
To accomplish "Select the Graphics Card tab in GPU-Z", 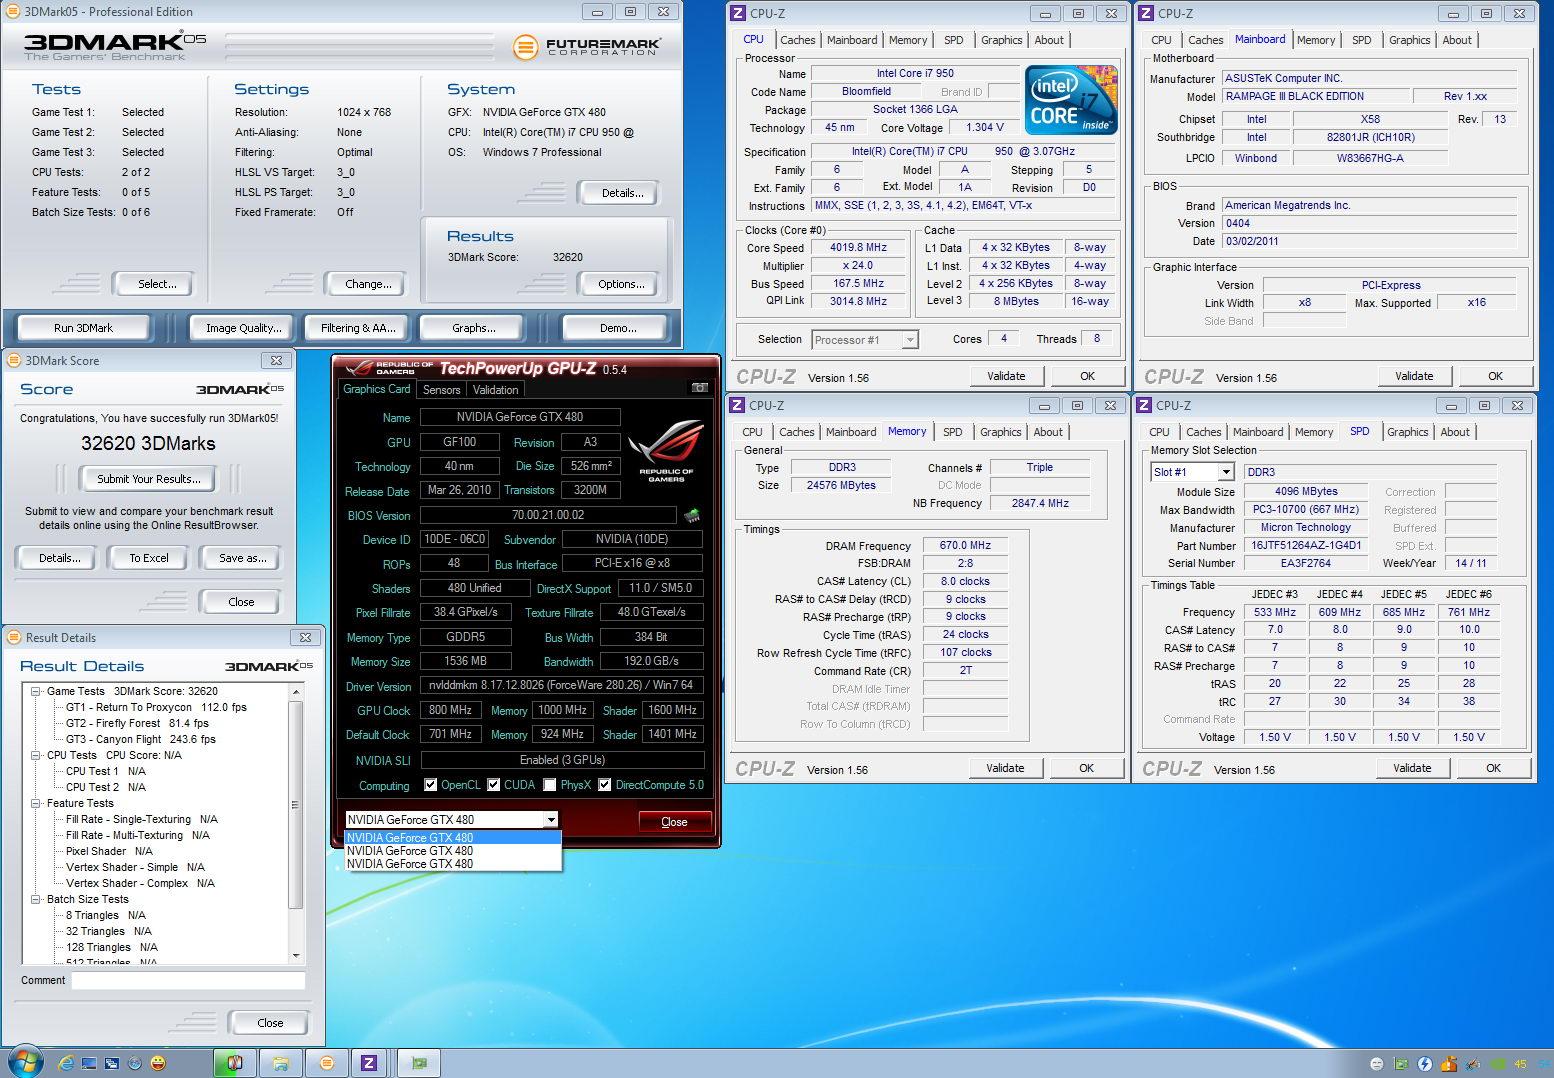I will (376, 389).
